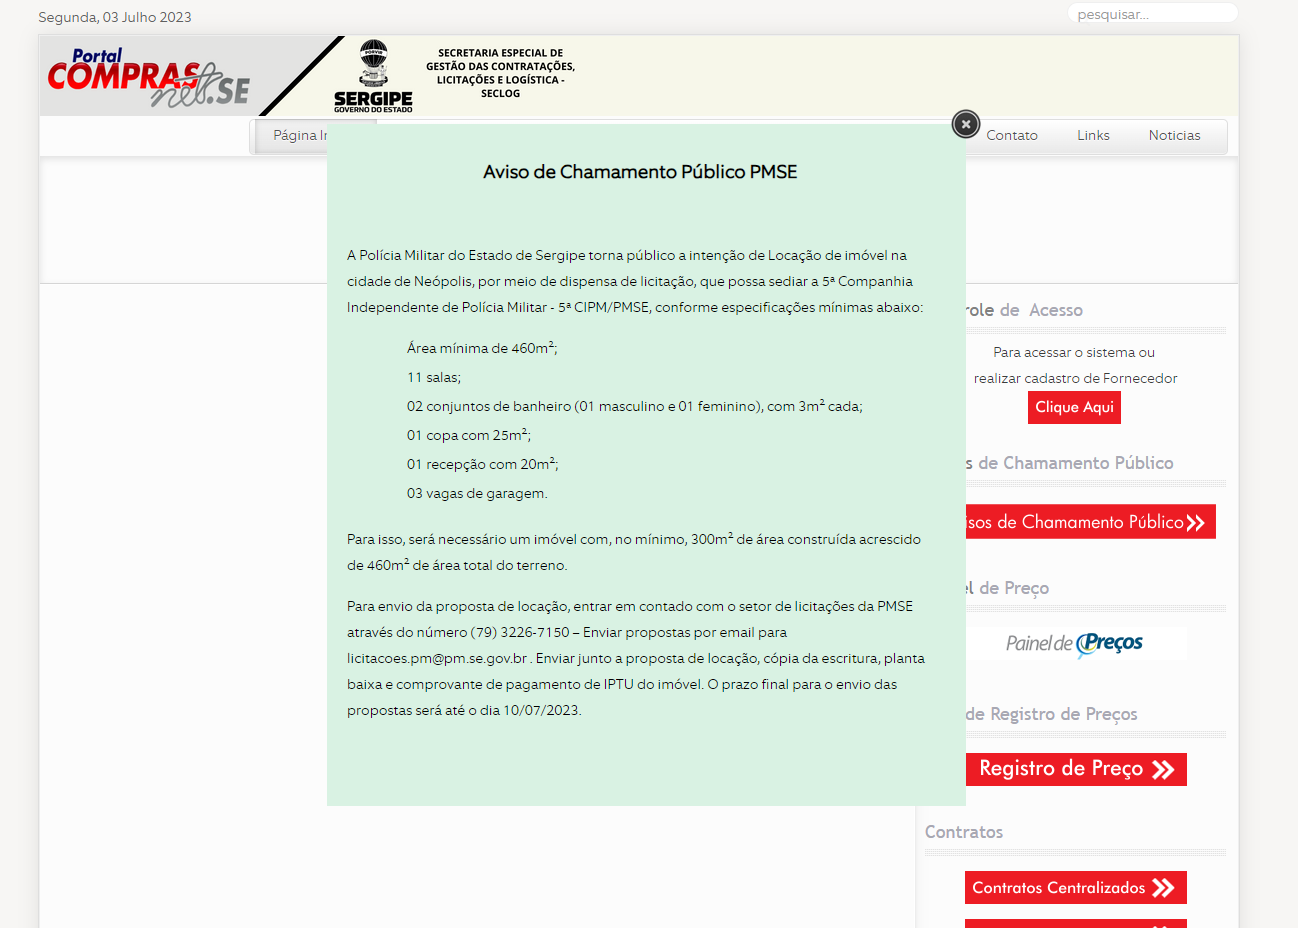The image size is (1298, 928).
Task: Open the Painel de Preços logo link
Action: [x=1075, y=644]
